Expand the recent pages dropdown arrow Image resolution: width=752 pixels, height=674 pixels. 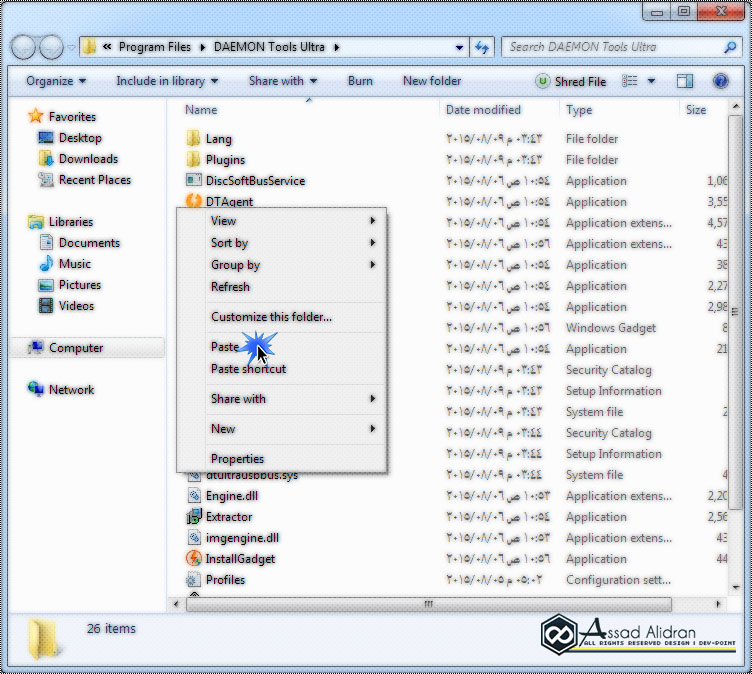tap(71, 47)
